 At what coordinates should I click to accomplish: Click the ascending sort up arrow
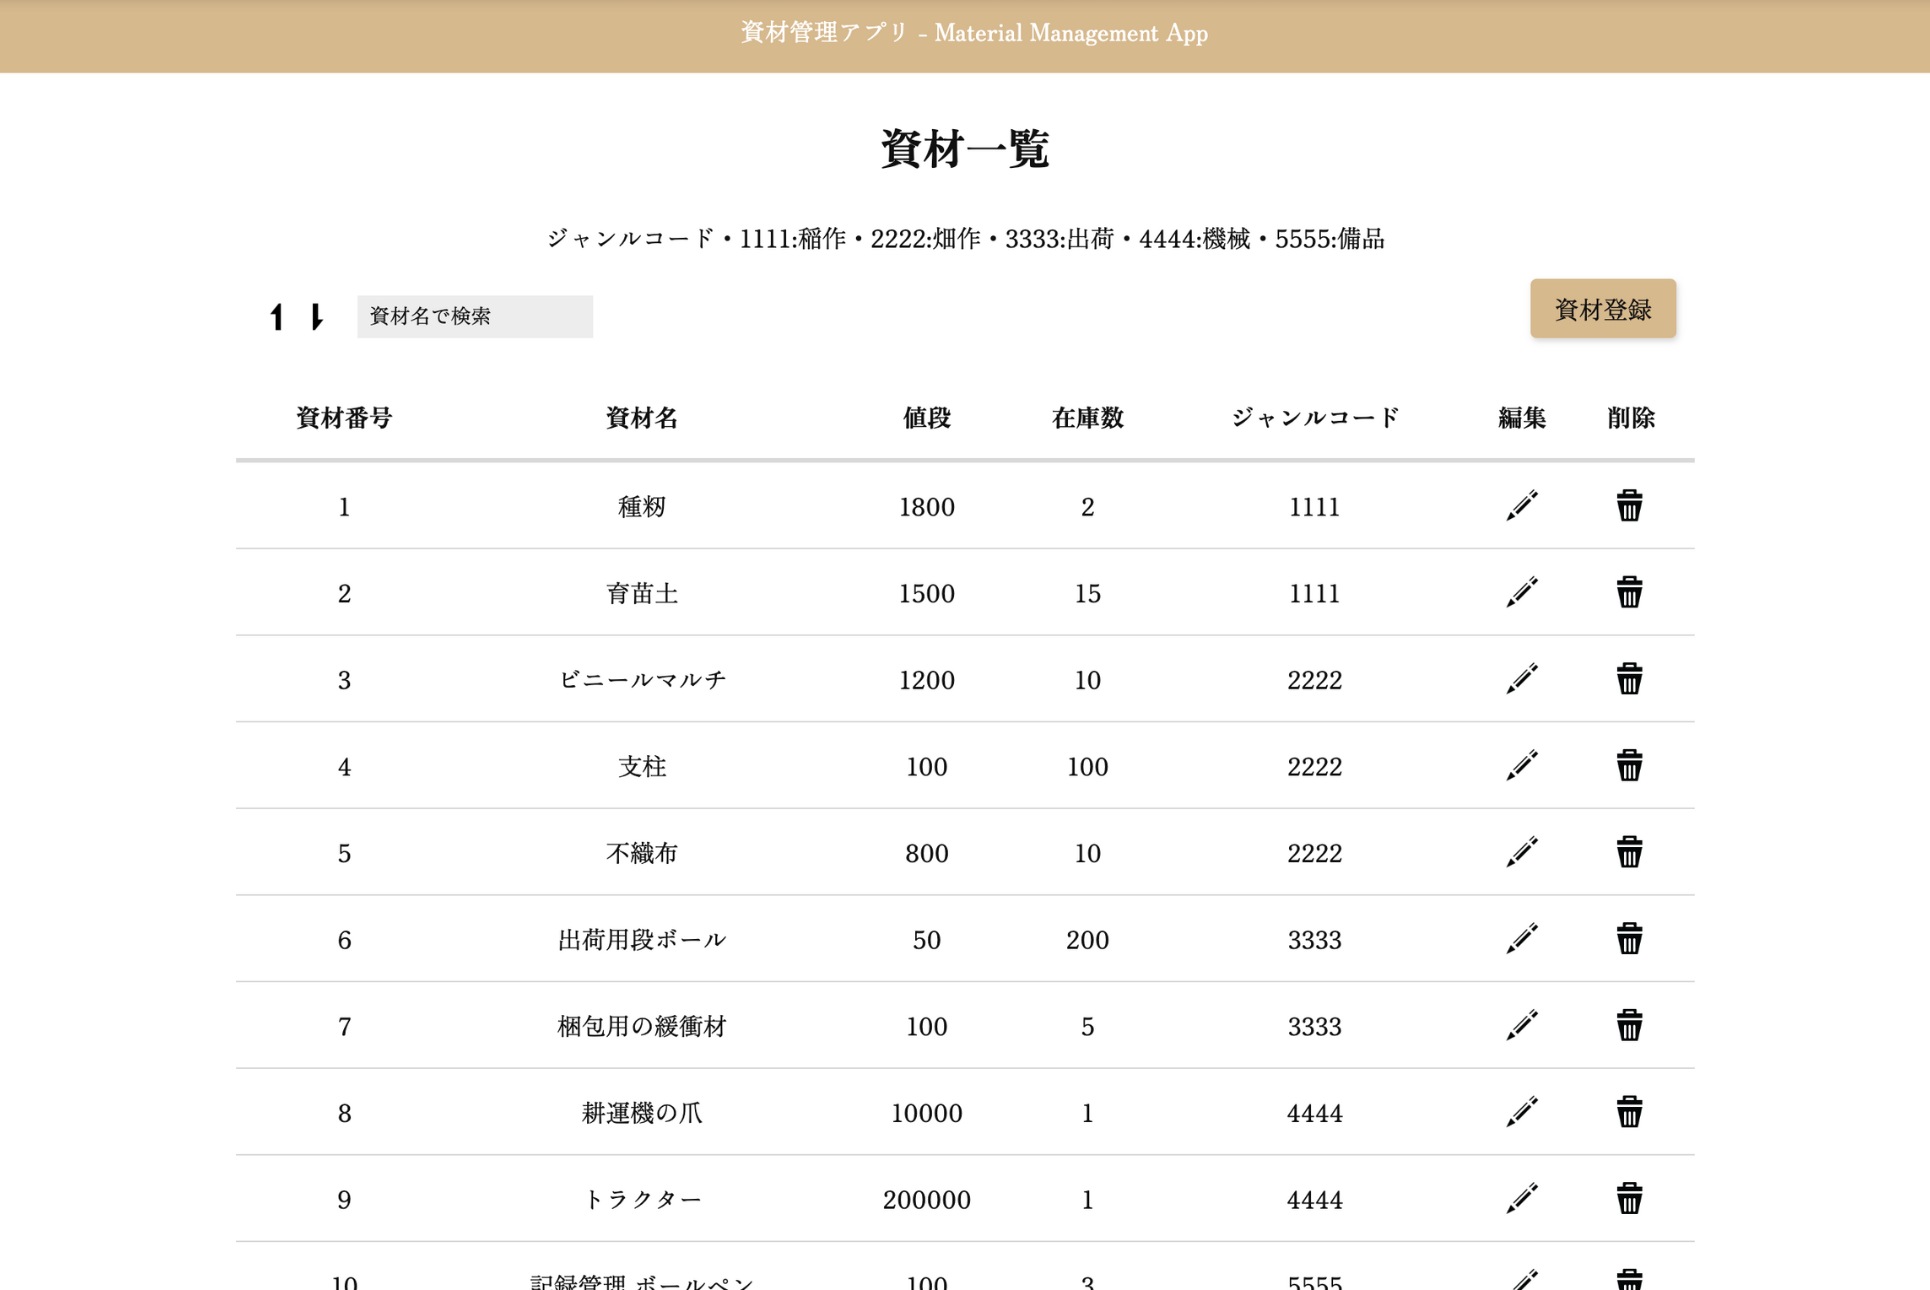click(277, 317)
